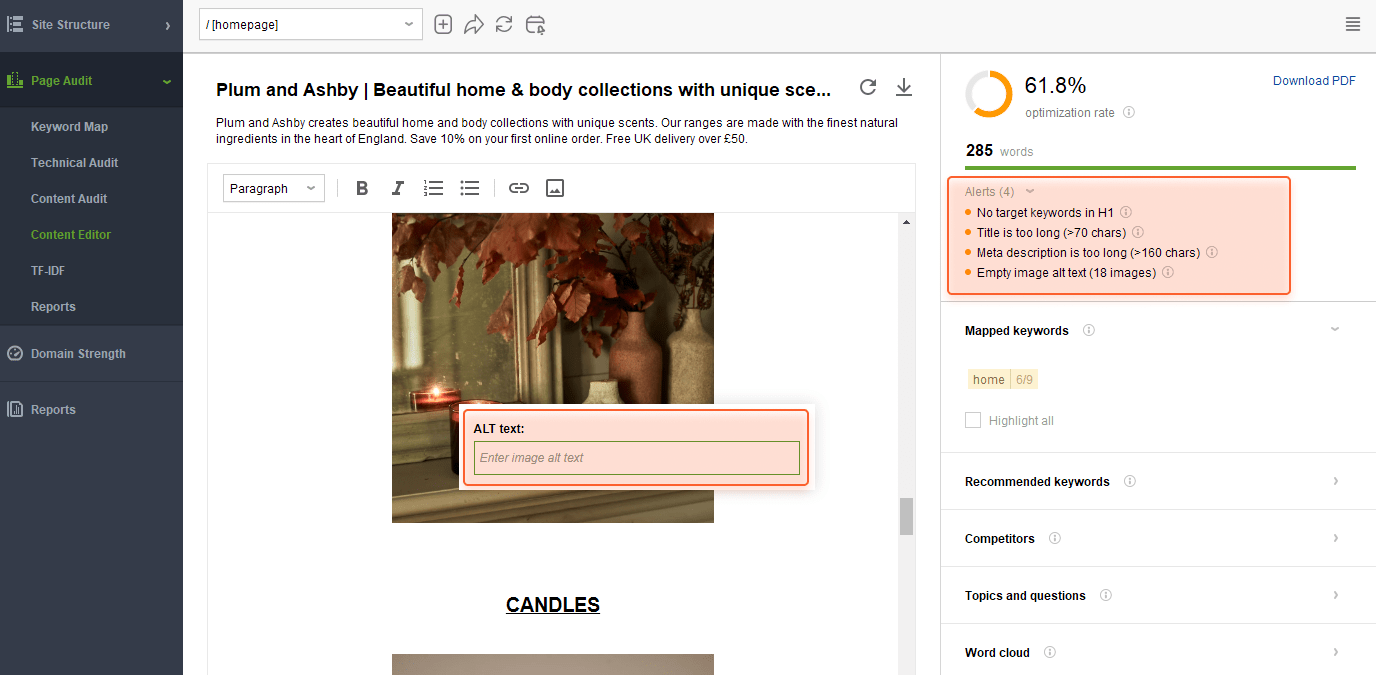Click info icon beside Competitors

(x=1055, y=538)
